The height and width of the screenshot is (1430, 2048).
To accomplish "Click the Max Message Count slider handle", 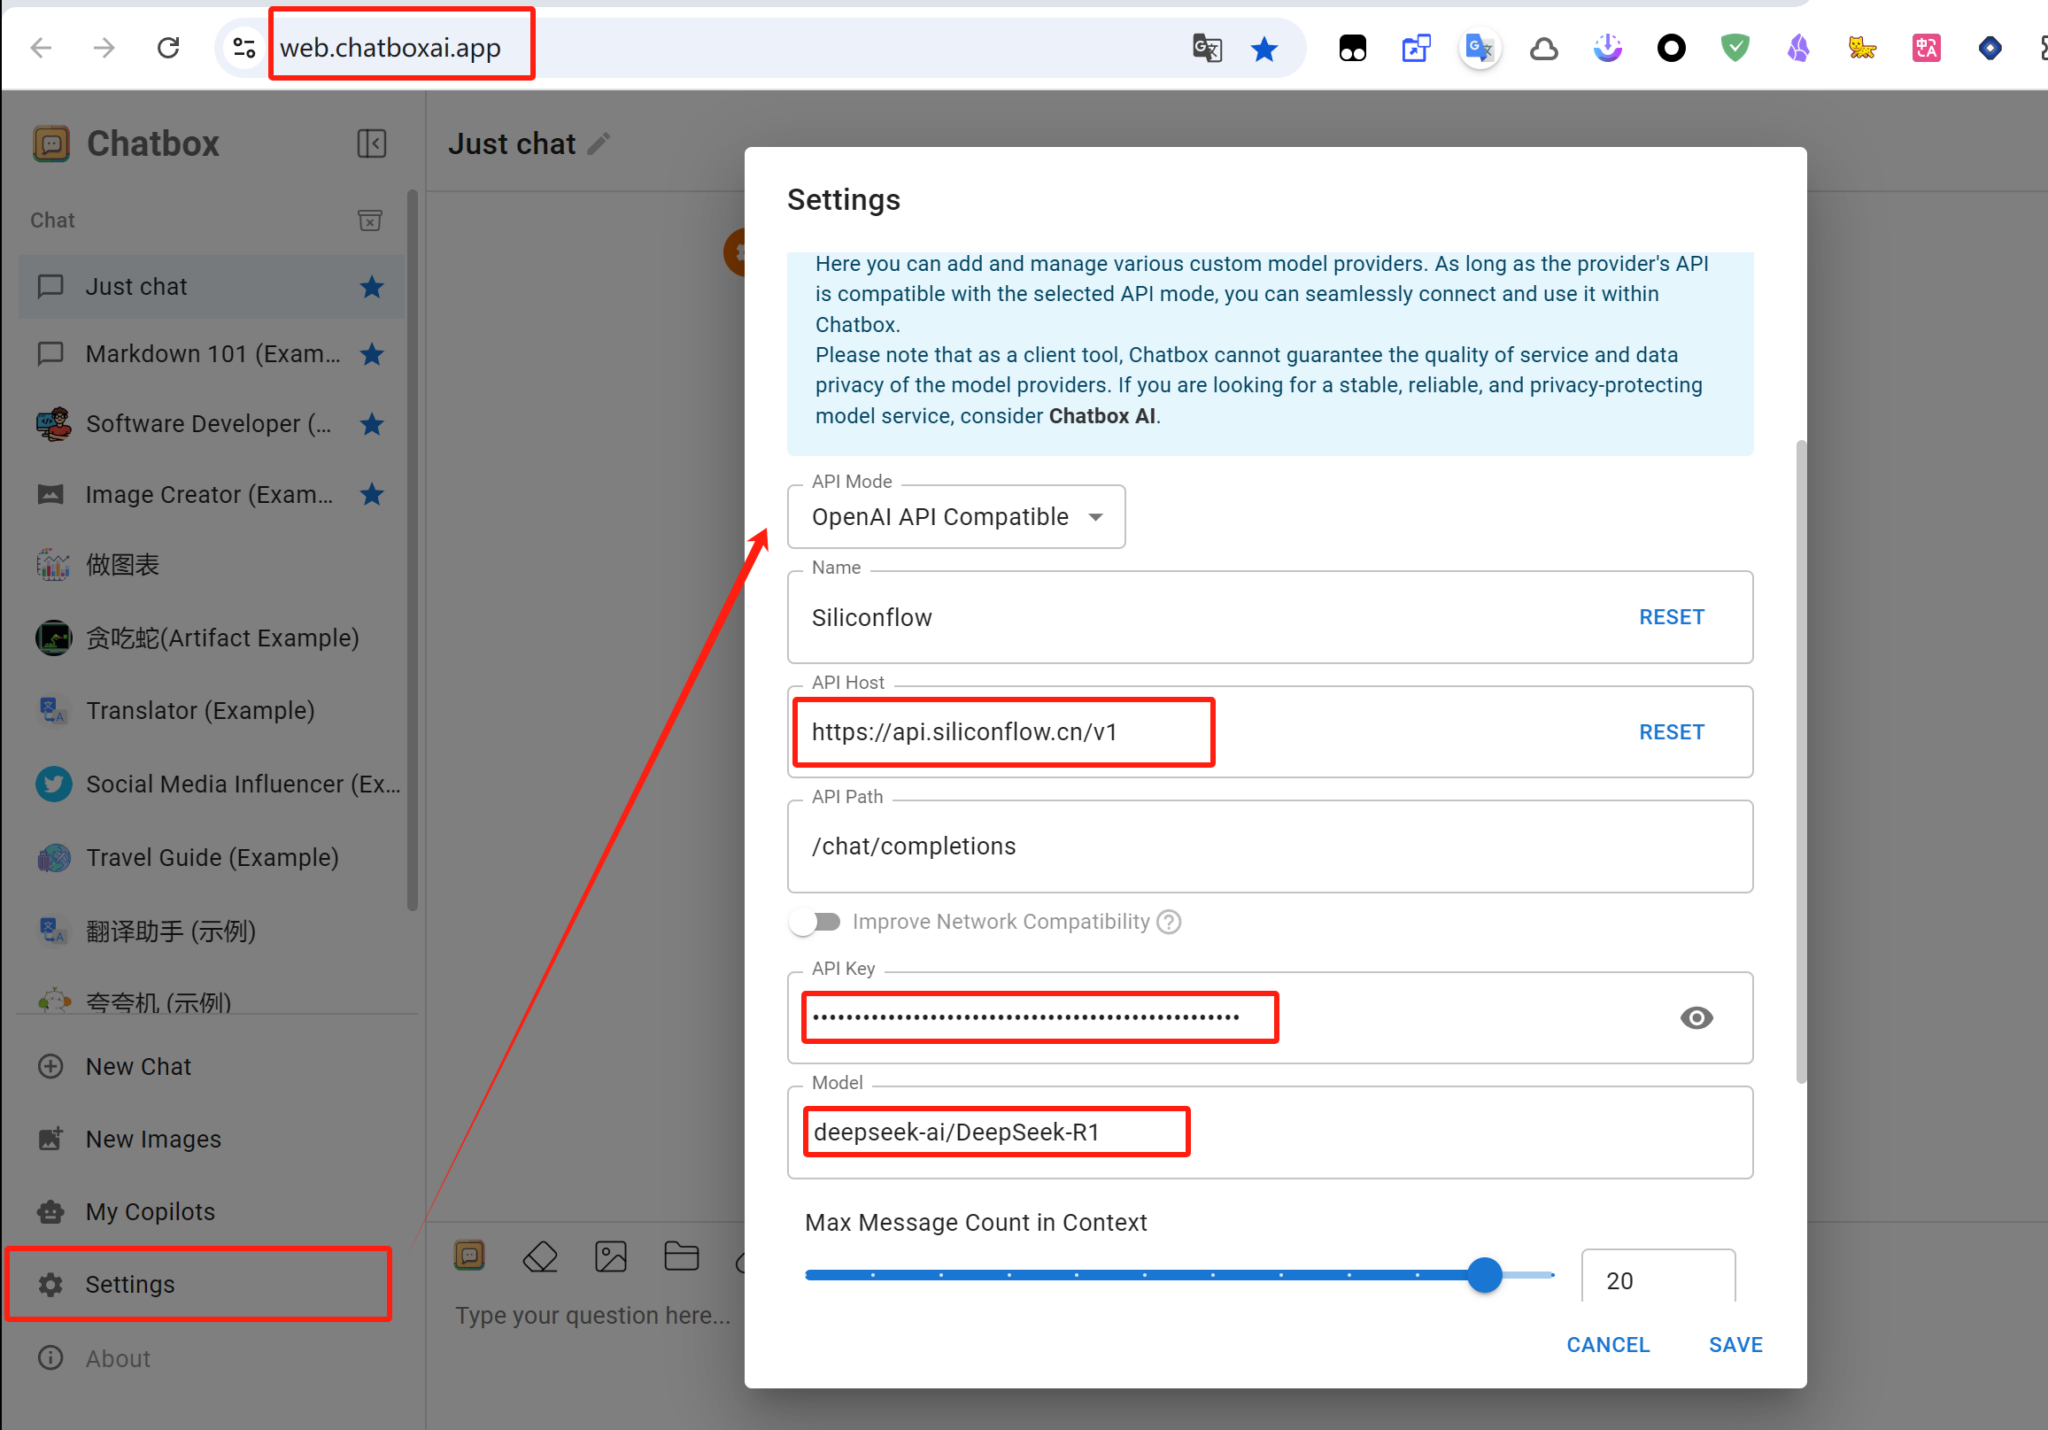I will (x=1485, y=1275).
